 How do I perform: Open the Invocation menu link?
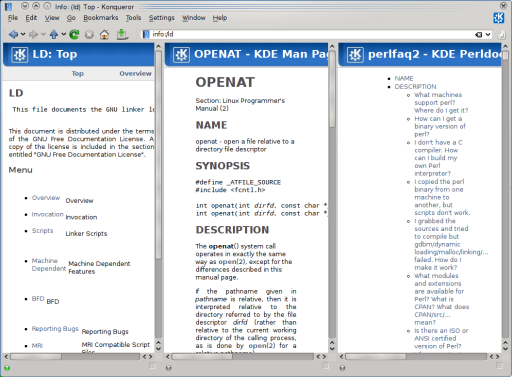coord(47,214)
